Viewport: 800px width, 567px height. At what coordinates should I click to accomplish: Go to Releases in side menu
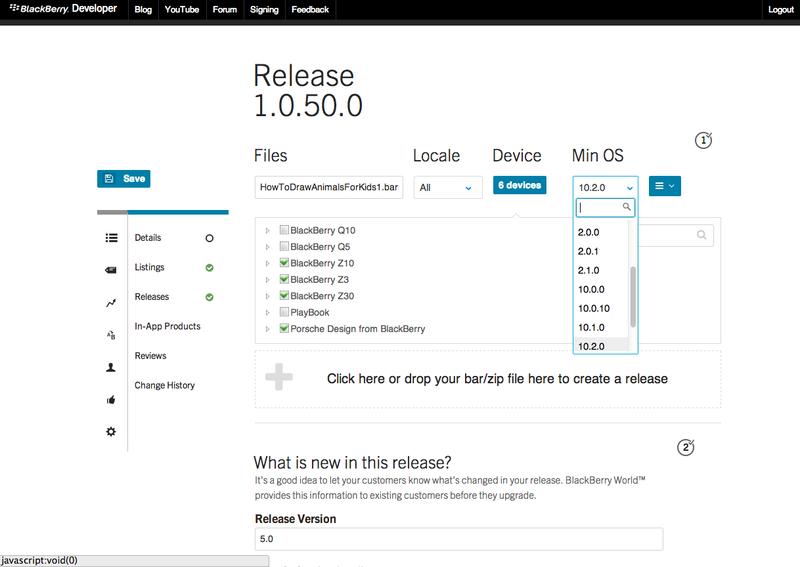tap(152, 297)
